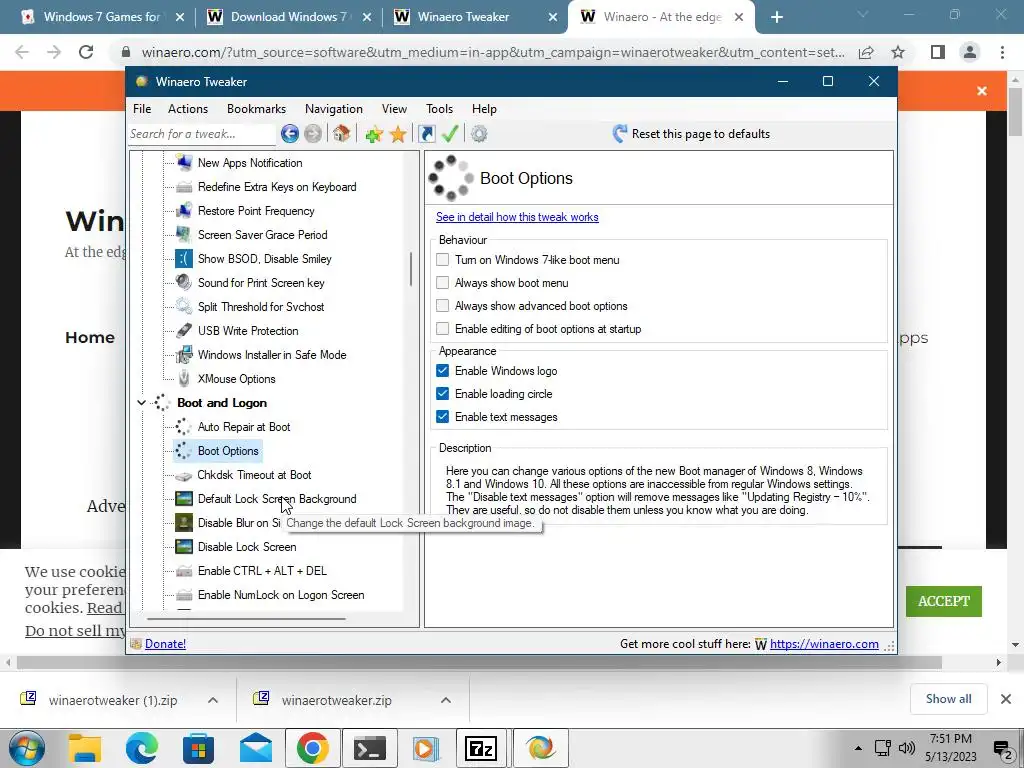
Task: Click the Disable Lock Screen icon
Action: [x=184, y=547]
